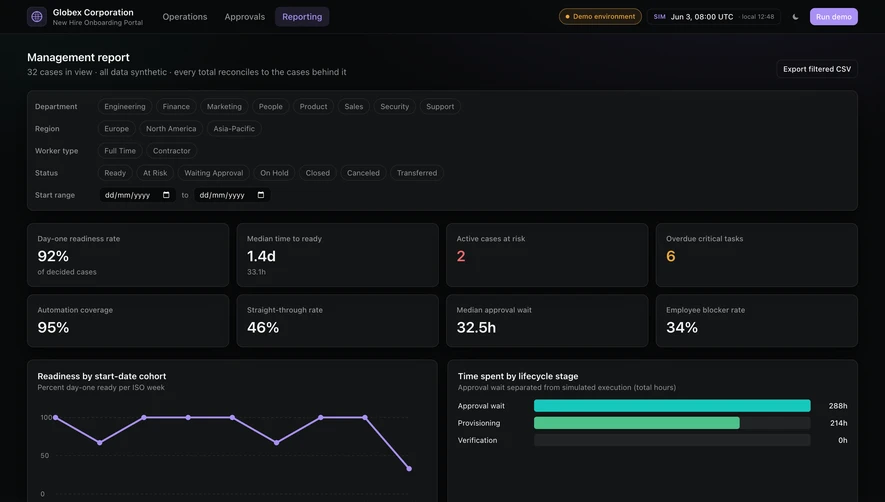885x502 pixels.
Task: Click the Demo environment badge
Action: [x=600, y=16]
